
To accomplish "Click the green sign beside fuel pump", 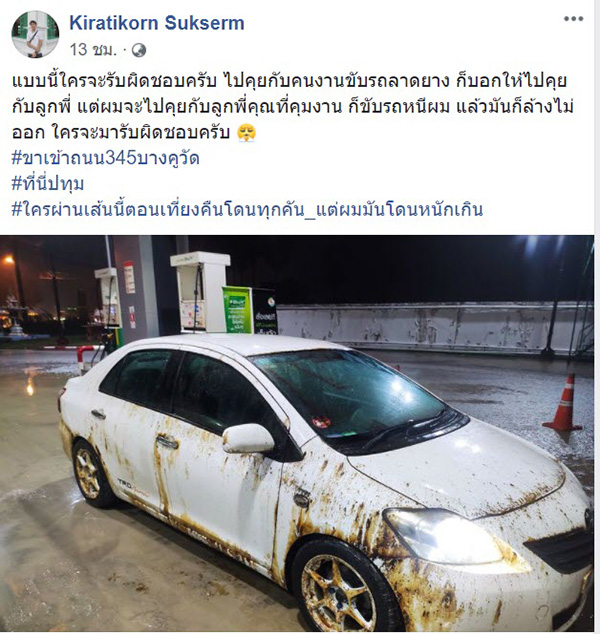I will 237,310.
